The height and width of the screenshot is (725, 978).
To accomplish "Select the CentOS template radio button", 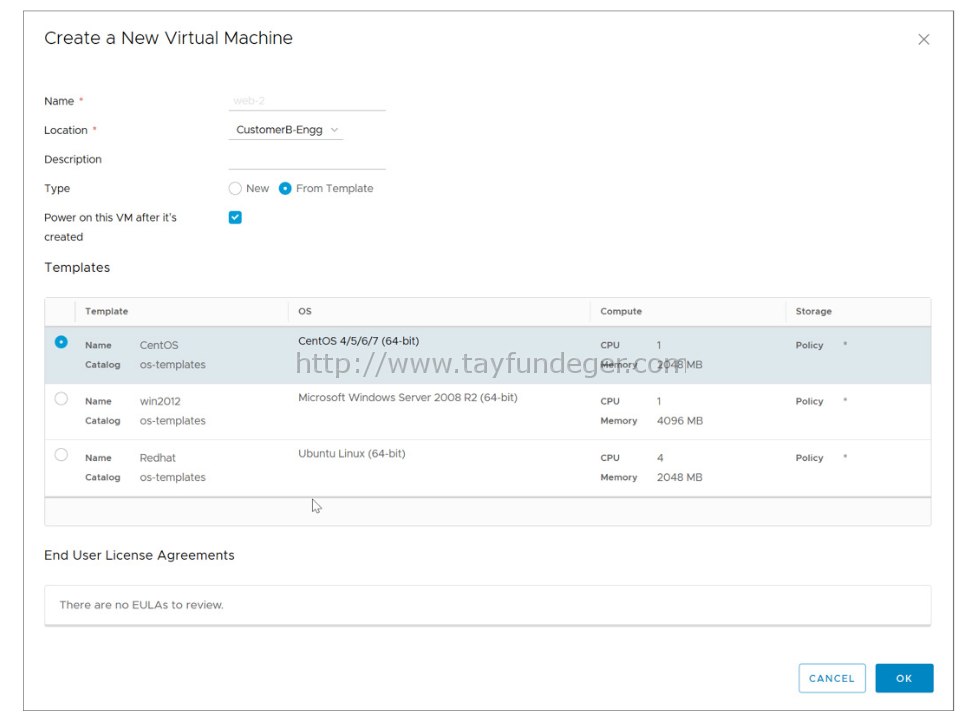I will pyautogui.click(x=61, y=342).
